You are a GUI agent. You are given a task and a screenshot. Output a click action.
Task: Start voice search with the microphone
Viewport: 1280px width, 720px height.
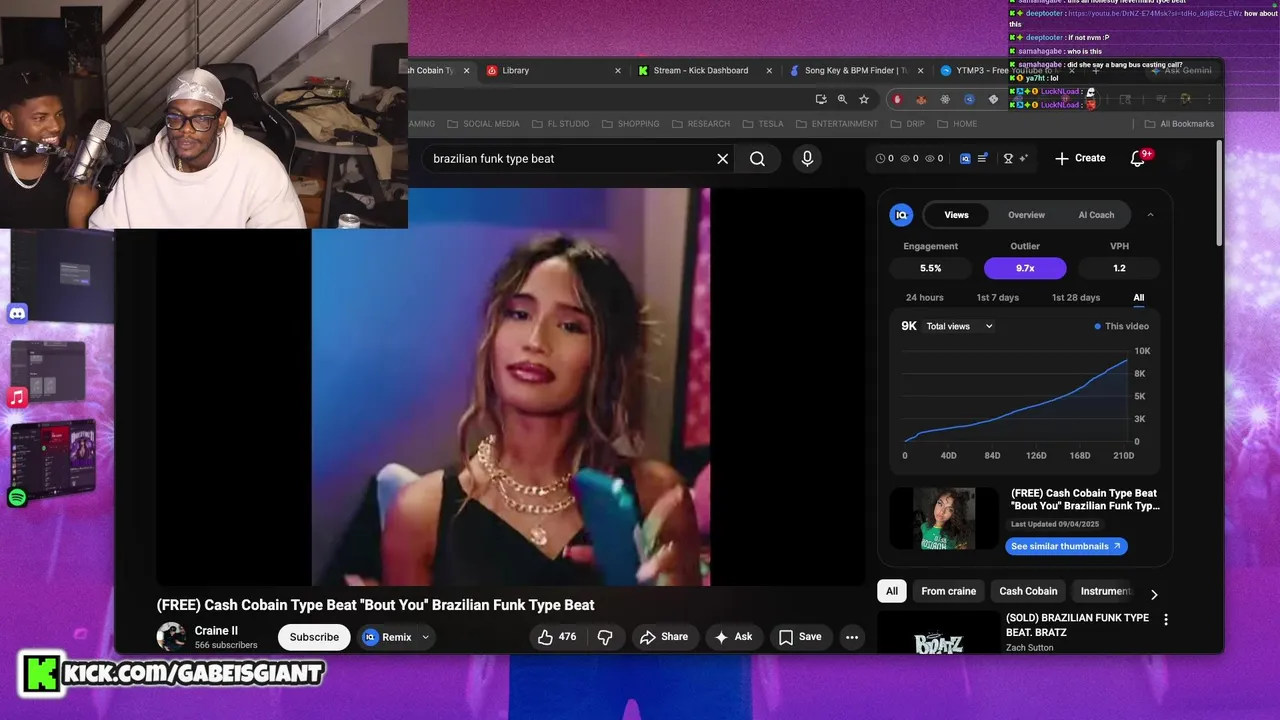pyautogui.click(x=807, y=158)
